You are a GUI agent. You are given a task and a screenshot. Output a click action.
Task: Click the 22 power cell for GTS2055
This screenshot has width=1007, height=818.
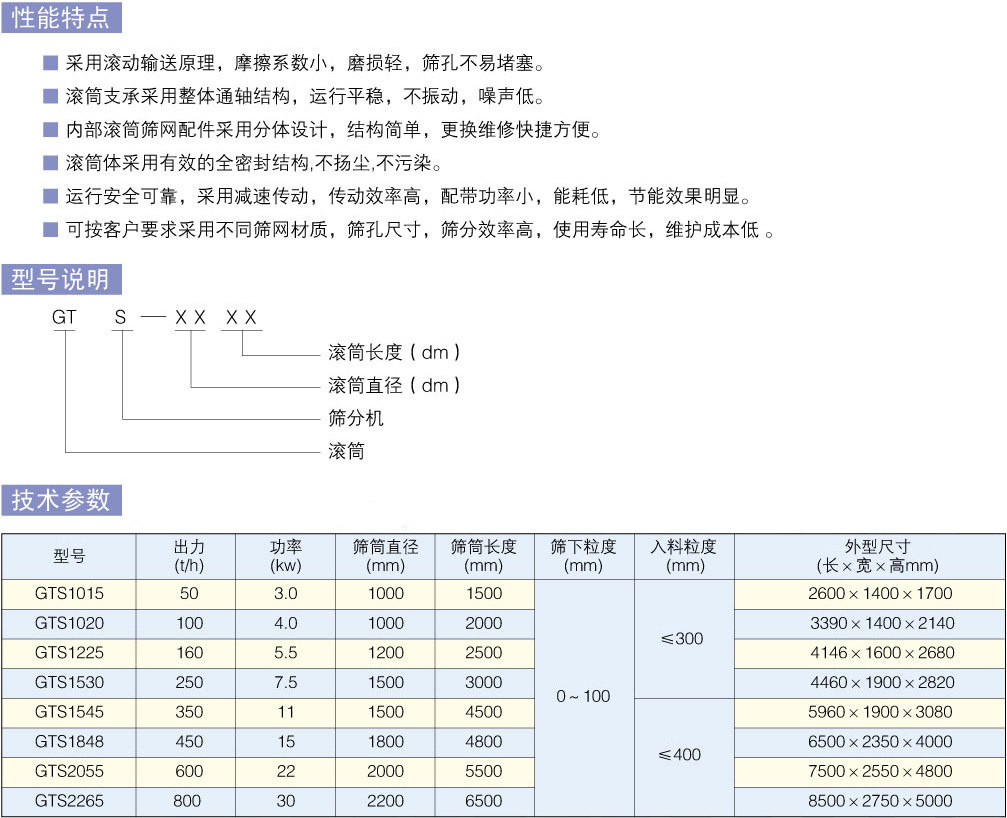tap(286, 771)
